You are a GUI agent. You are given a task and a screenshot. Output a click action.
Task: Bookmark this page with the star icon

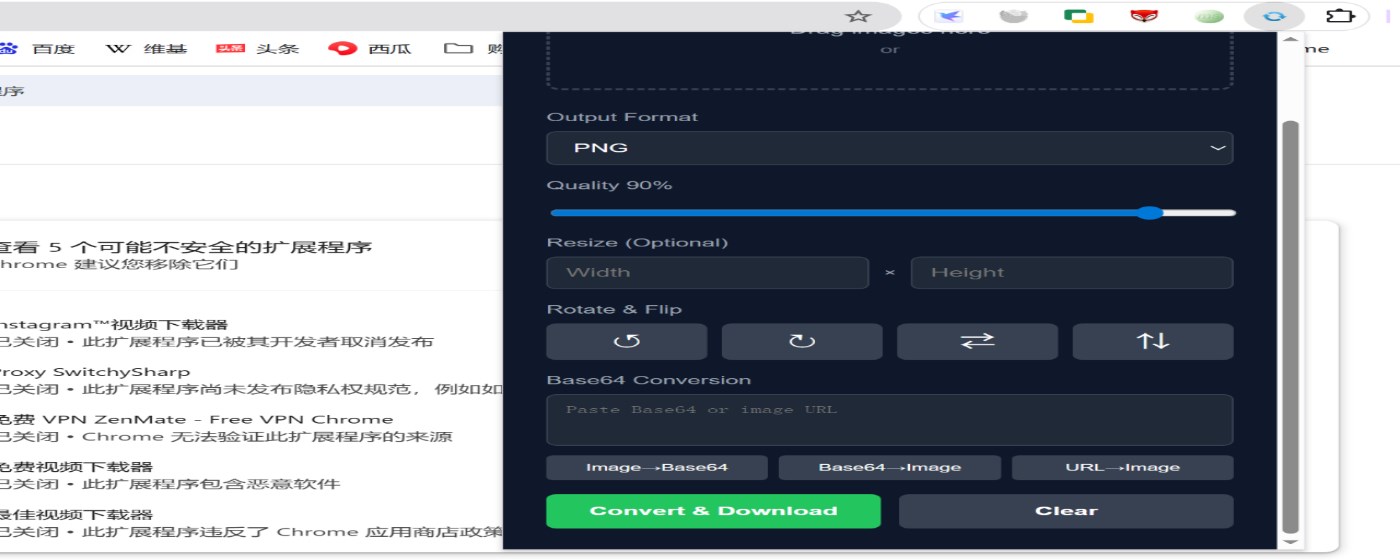(858, 16)
